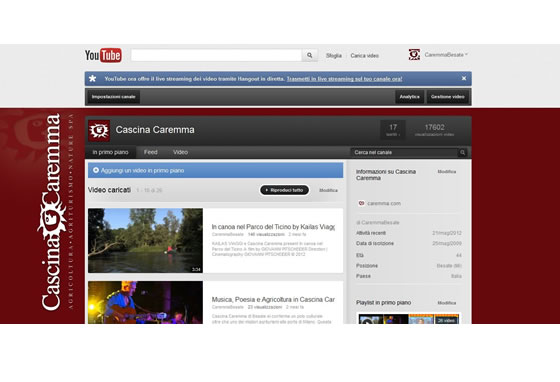Open In canoa nel Parco del Ticino title
The height and width of the screenshot is (382, 560).
tap(273, 227)
